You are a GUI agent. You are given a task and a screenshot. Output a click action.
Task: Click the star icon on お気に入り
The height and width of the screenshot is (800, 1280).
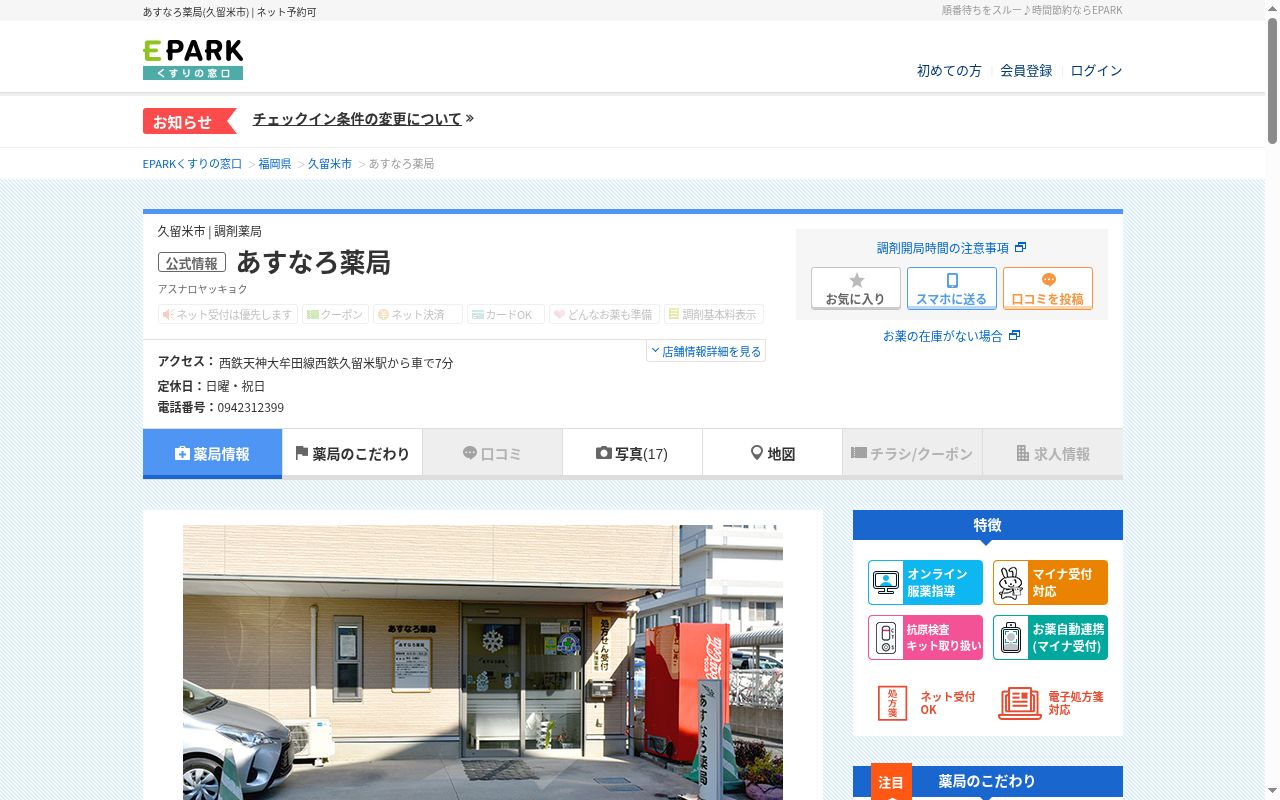coord(856,280)
